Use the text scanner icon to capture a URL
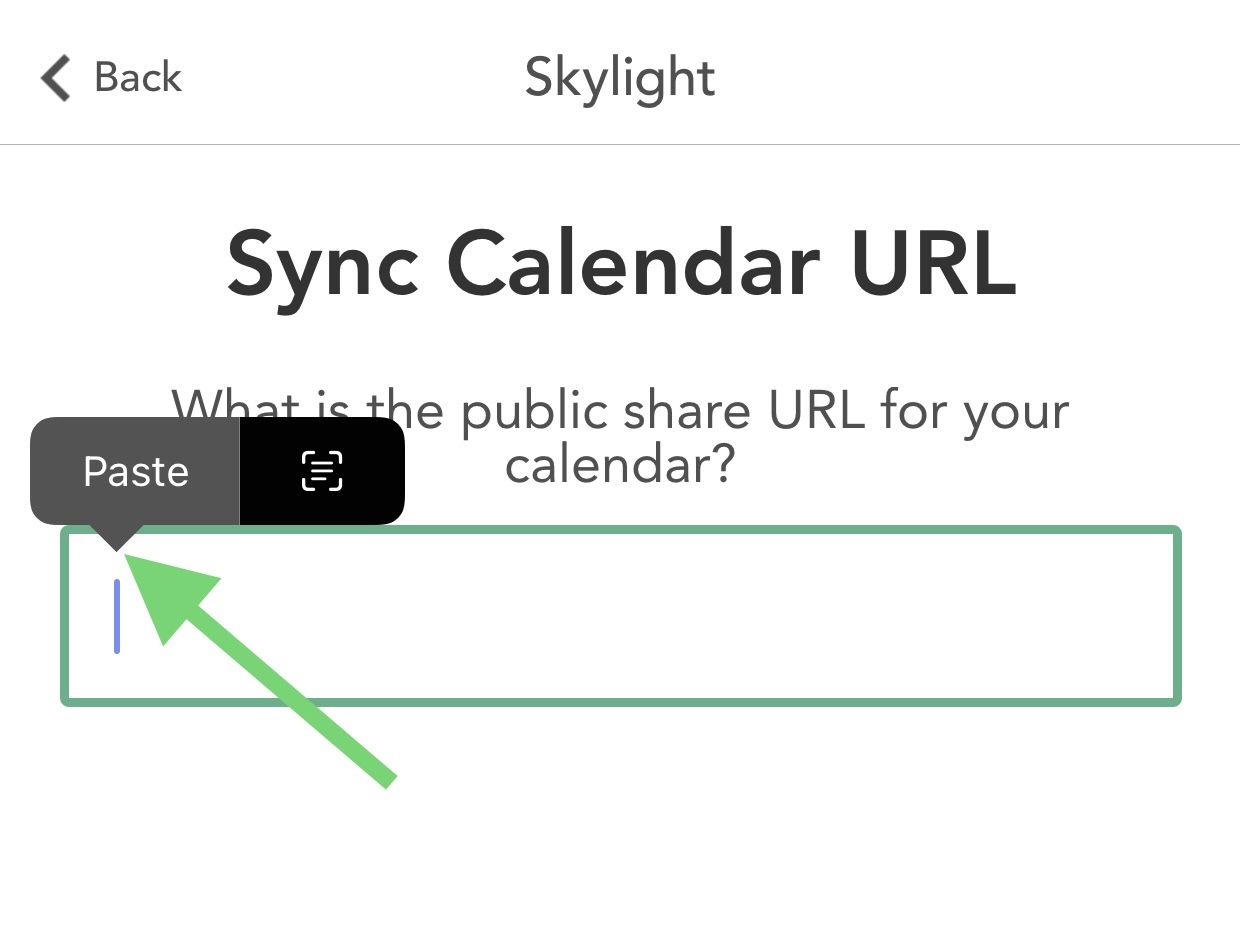The height and width of the screenshot is (946, 1240). [321, 471]
